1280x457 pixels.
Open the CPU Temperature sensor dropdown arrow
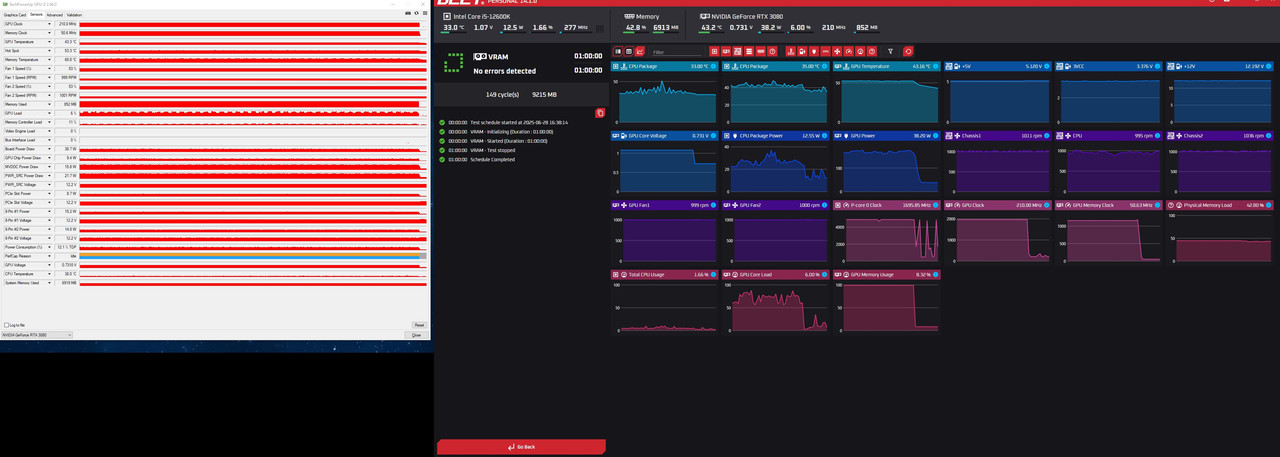coord(49,274)
